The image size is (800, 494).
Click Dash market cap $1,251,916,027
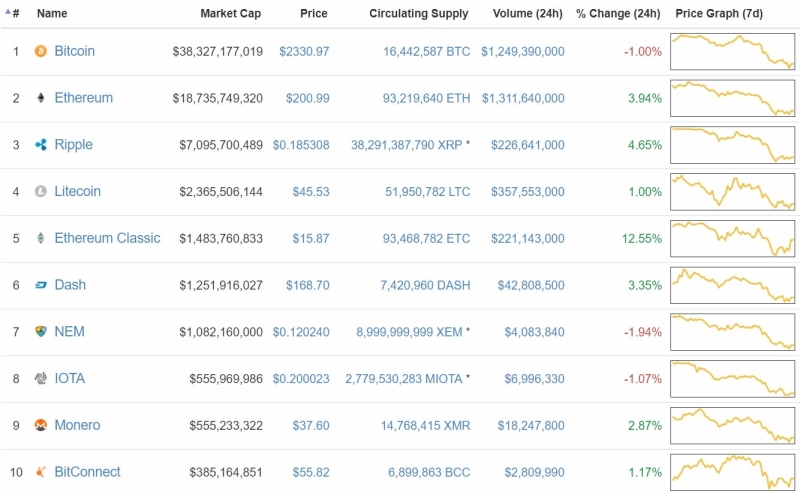click(221, 285)
